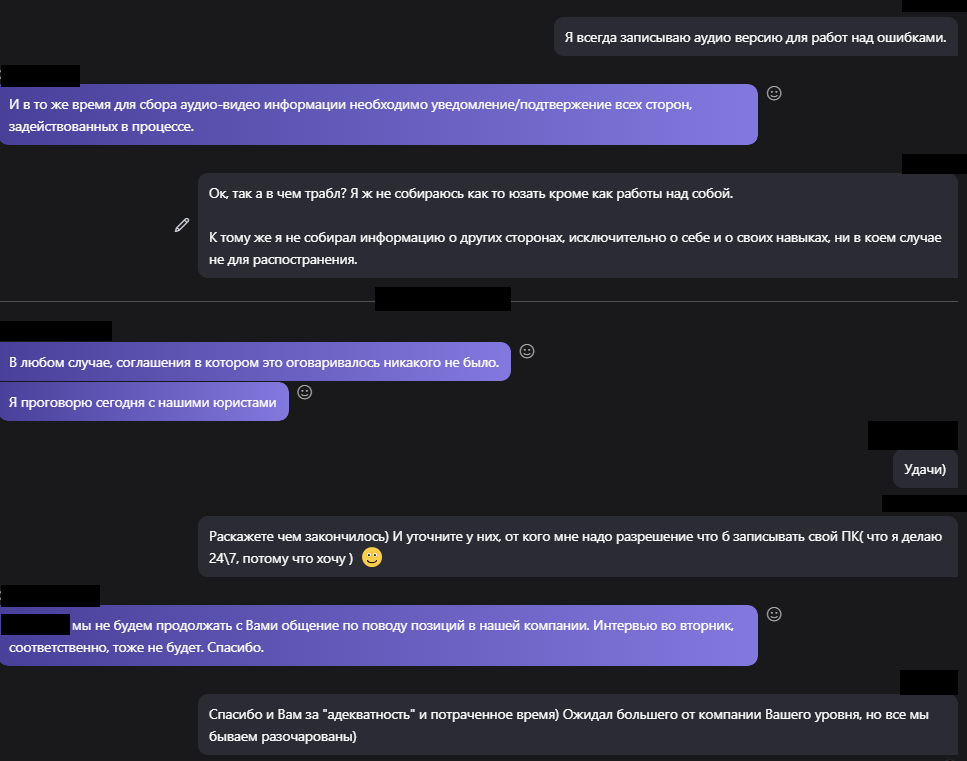This screenshot has width=967, height=761.
Task: Click the "В любом случае, соглашения" message bubble
Action: point(255,362)
